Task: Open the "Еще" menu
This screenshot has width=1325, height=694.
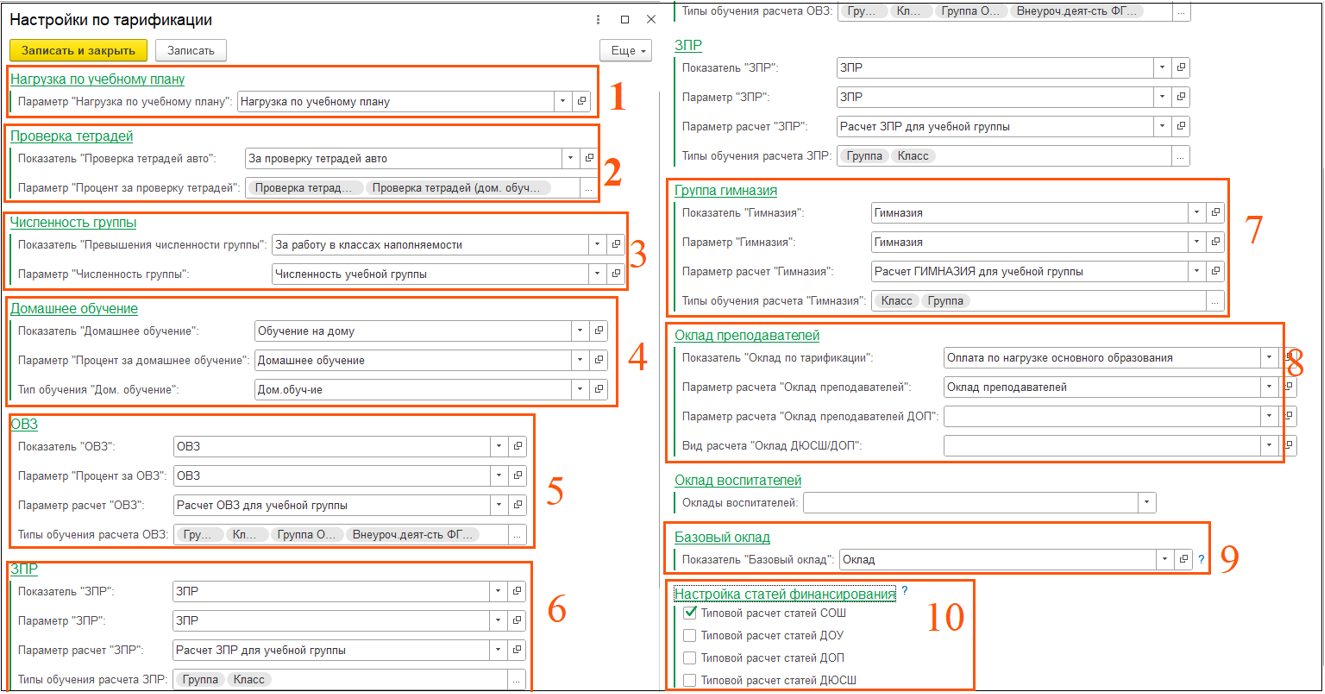Action: 626,50
